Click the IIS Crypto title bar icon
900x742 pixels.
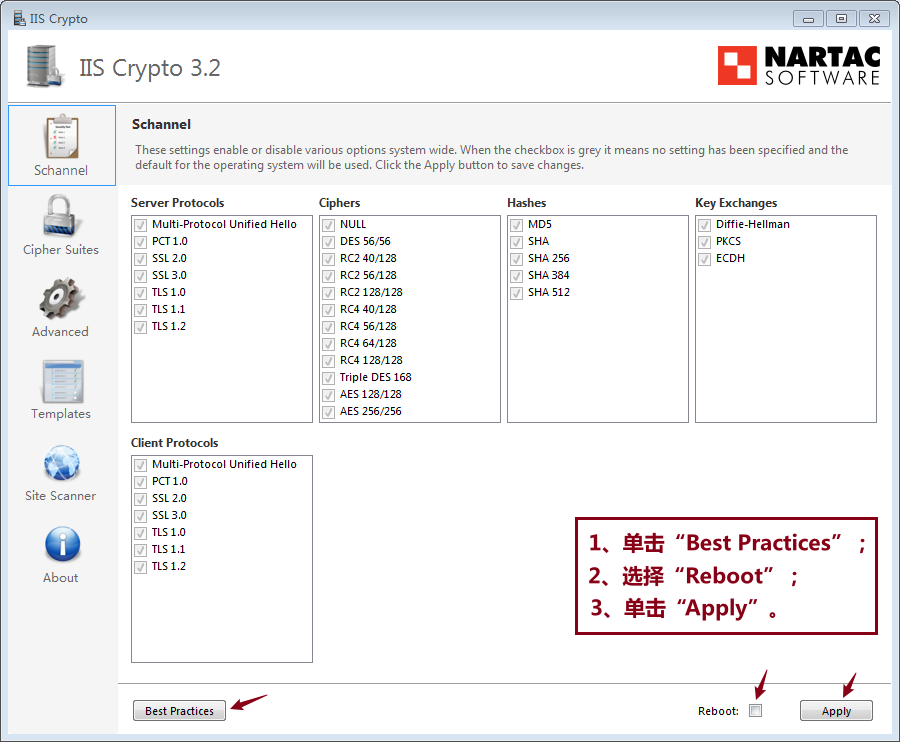pyautogui.click(x=19, y=18)
